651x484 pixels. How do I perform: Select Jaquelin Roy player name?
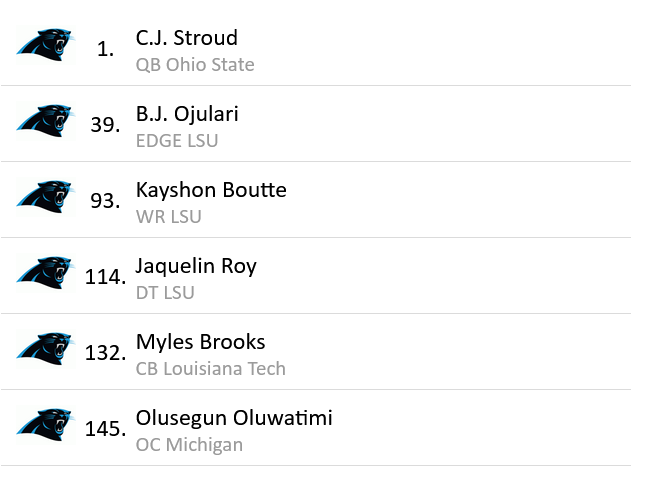[x=196, y=266]
